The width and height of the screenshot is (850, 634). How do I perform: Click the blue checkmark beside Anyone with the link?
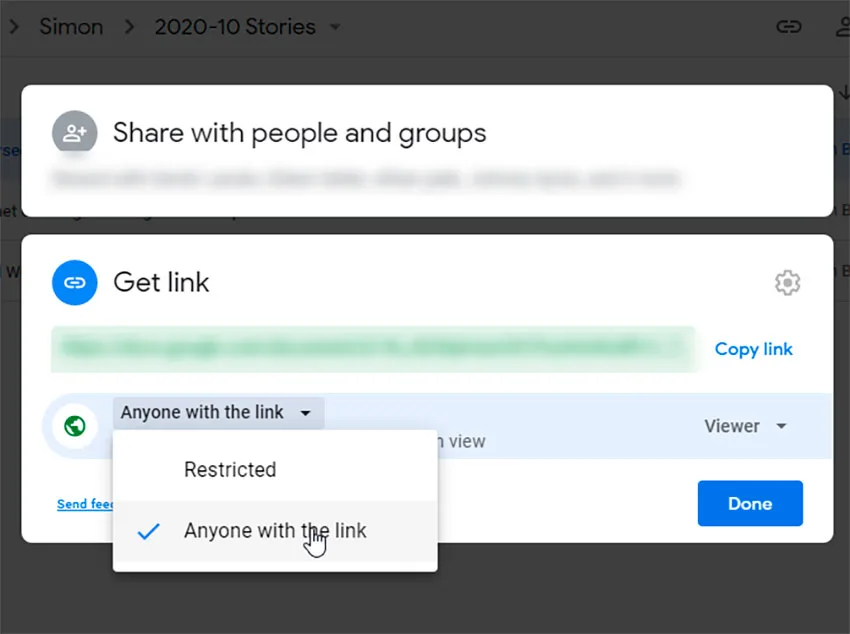pos(148,531)
